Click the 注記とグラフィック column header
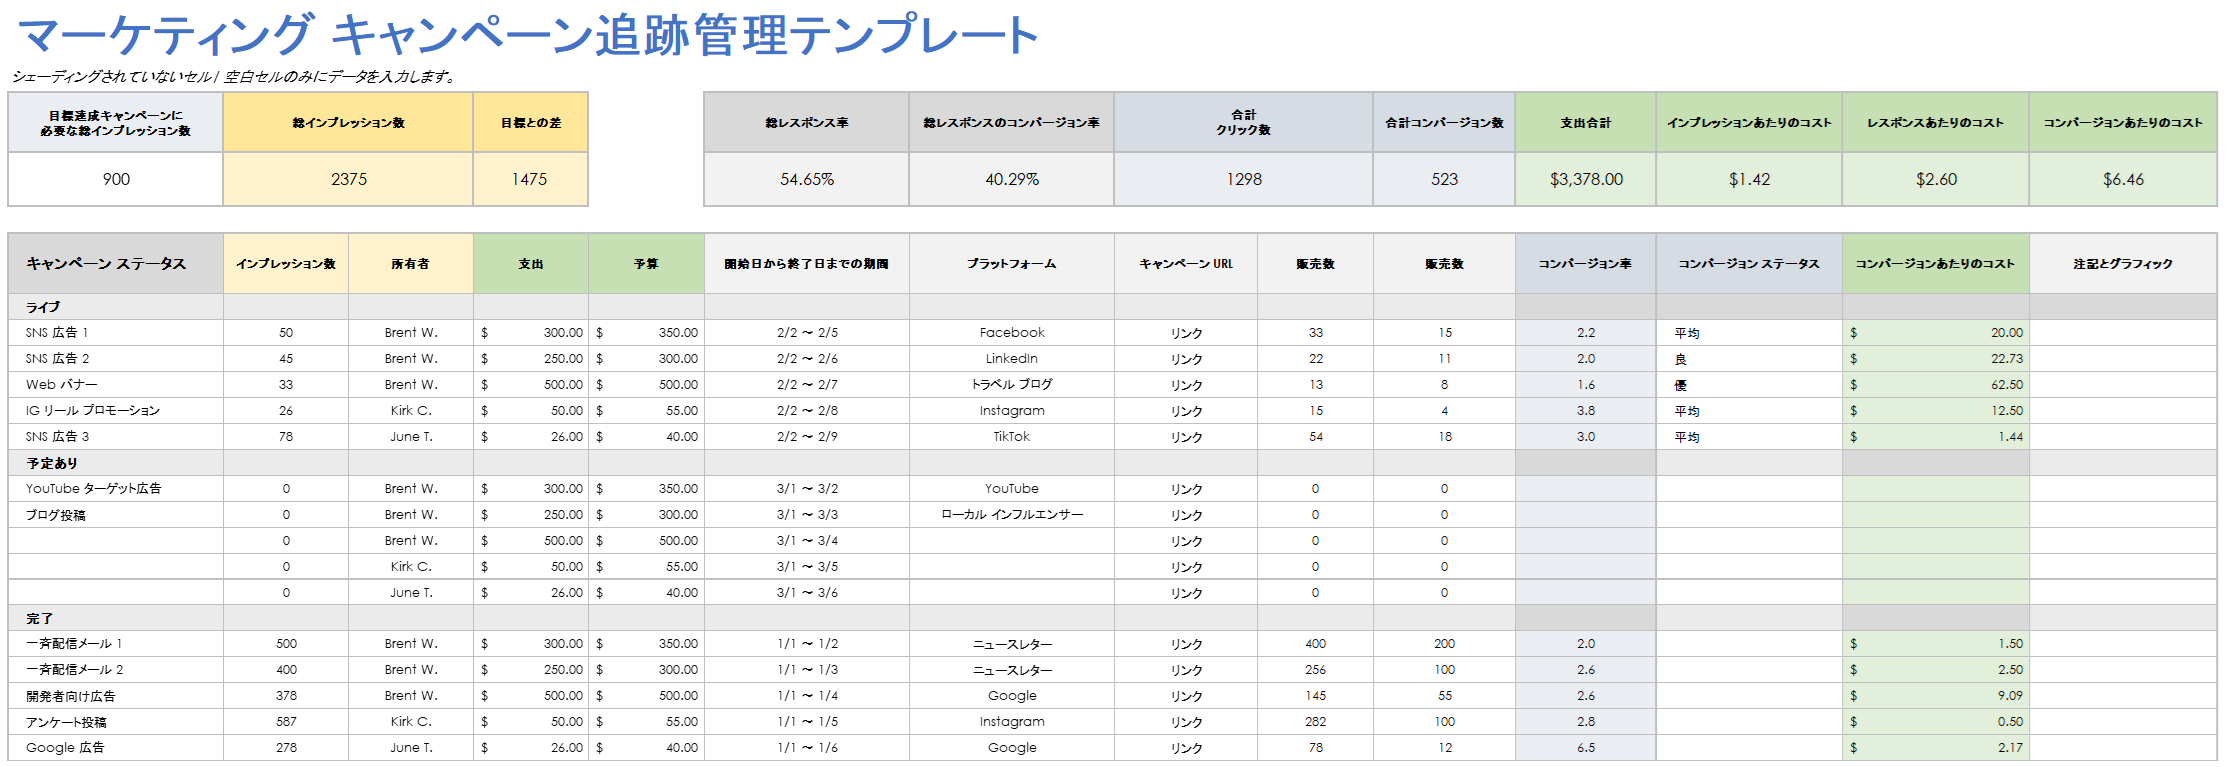This screenshot has width=2227, height=767. [2123, 264]
